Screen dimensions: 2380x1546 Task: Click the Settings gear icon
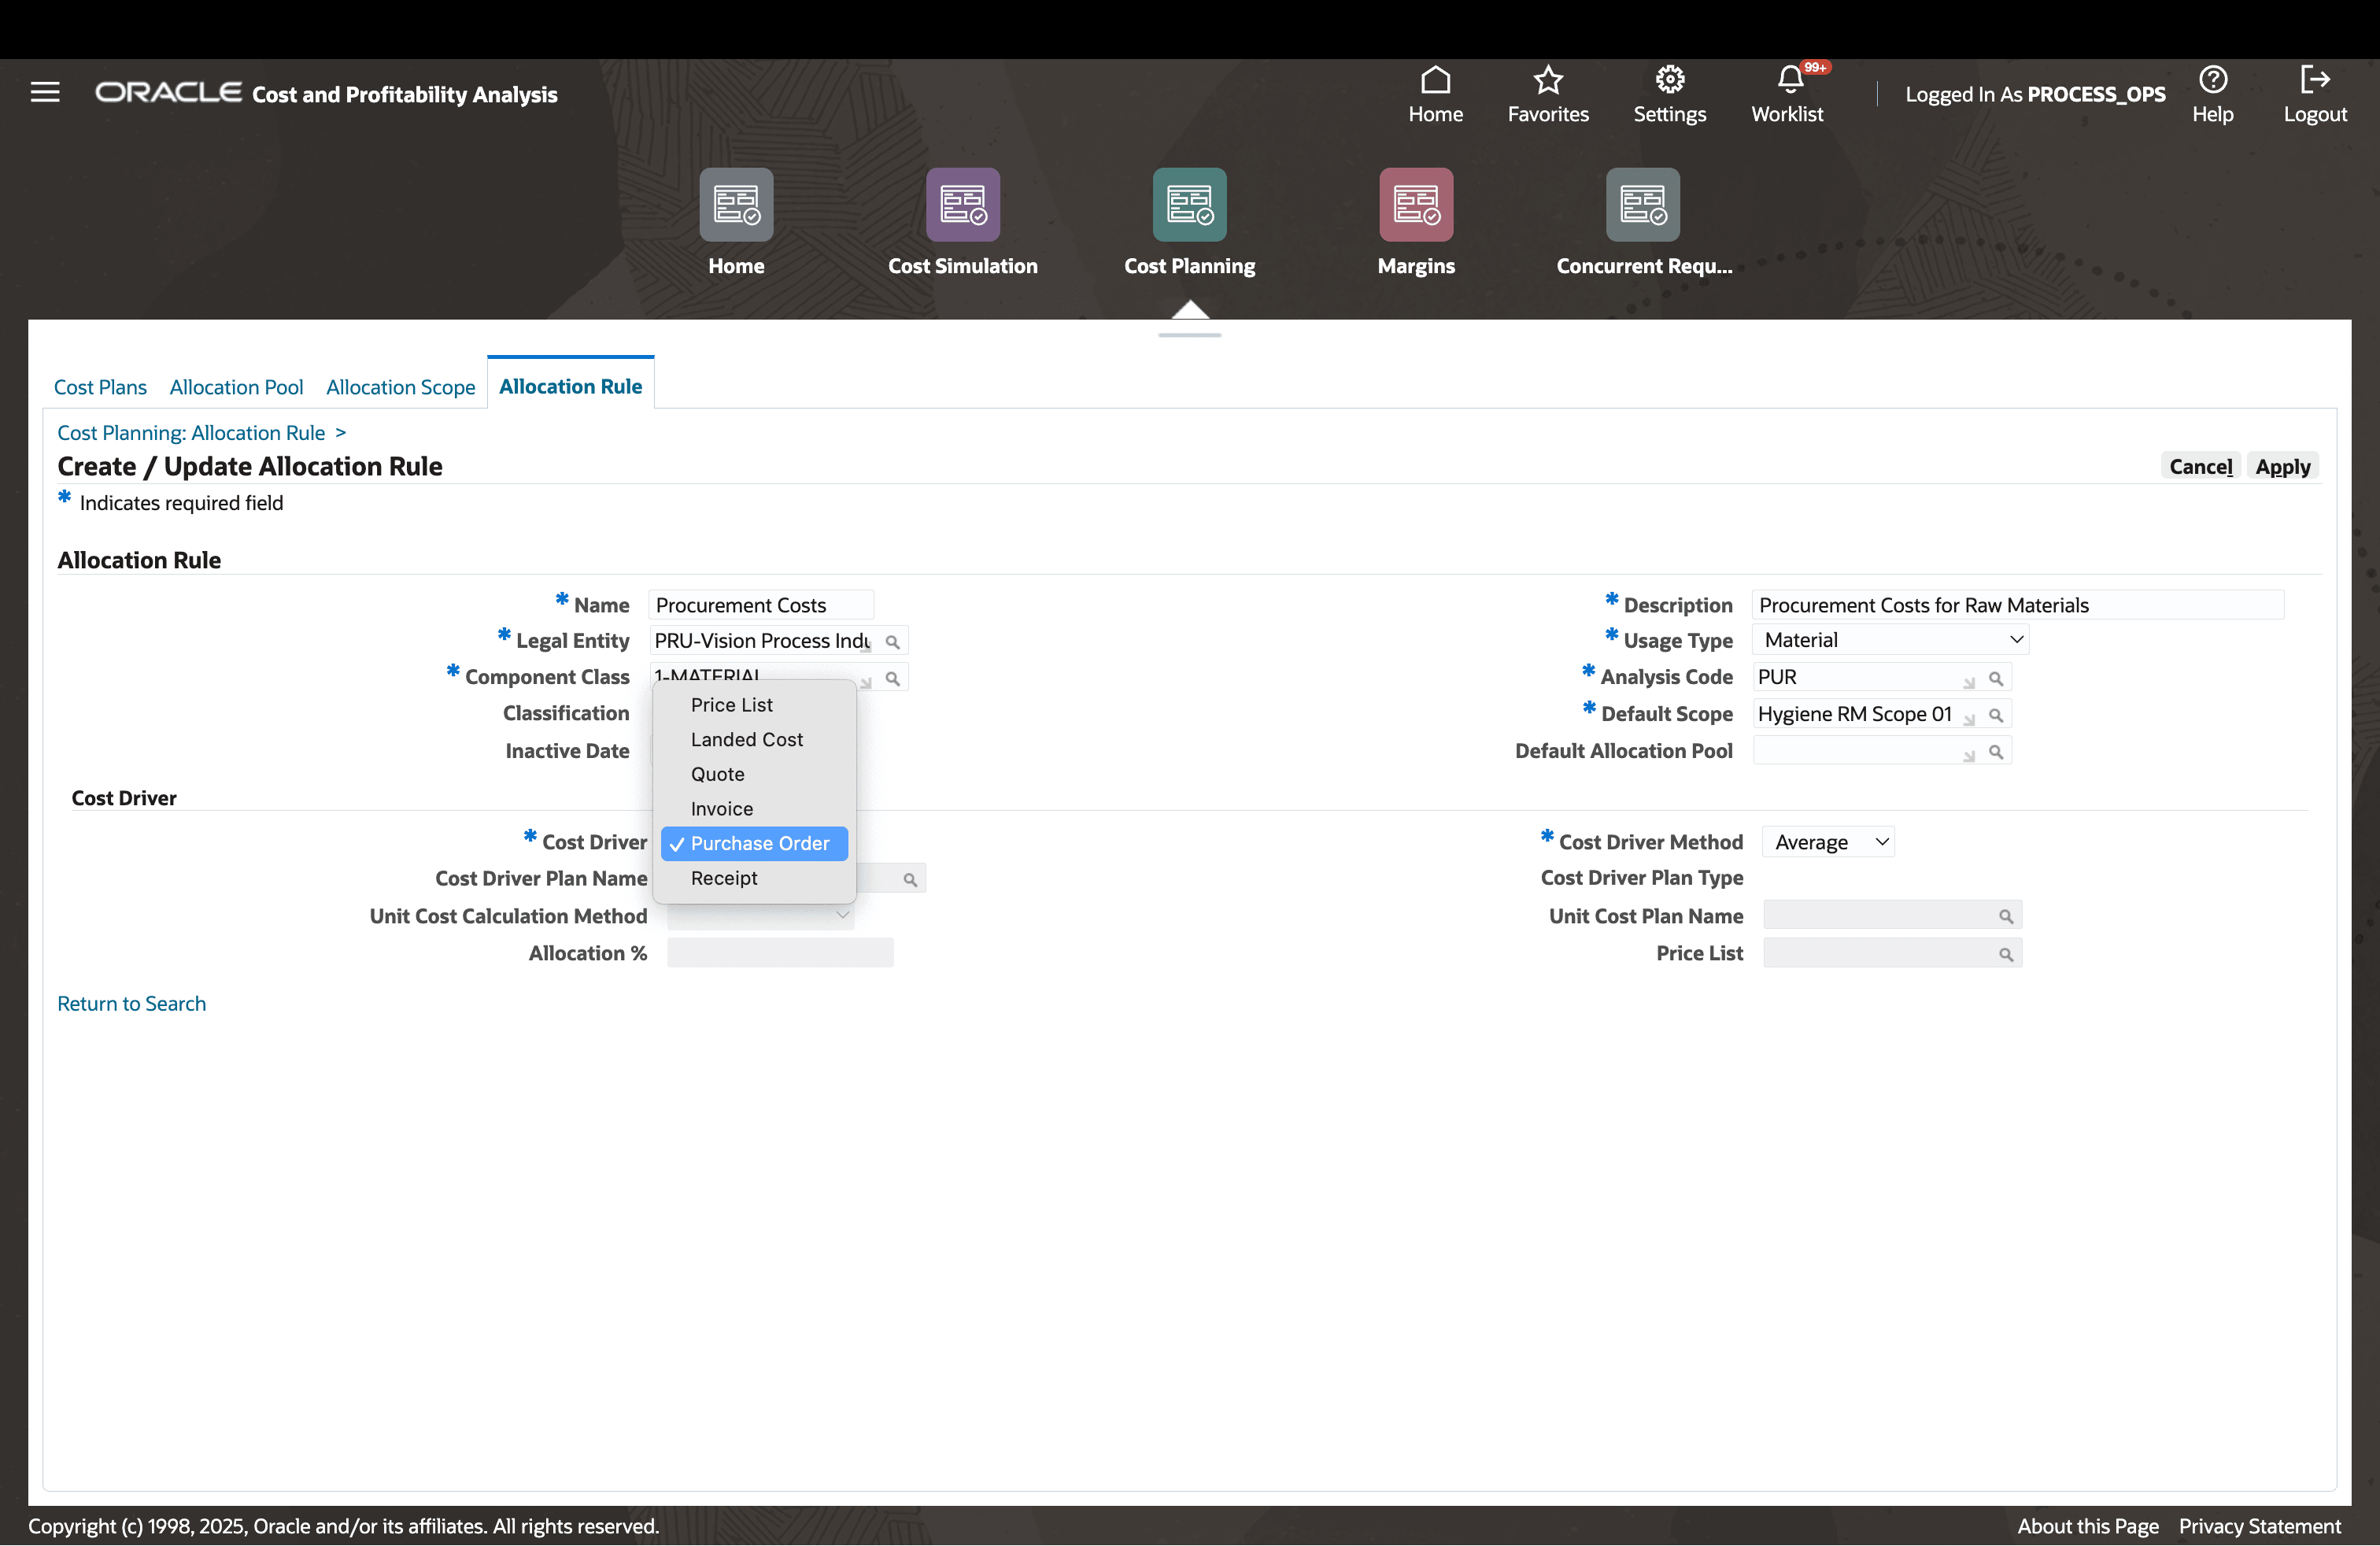(1669, 80)
